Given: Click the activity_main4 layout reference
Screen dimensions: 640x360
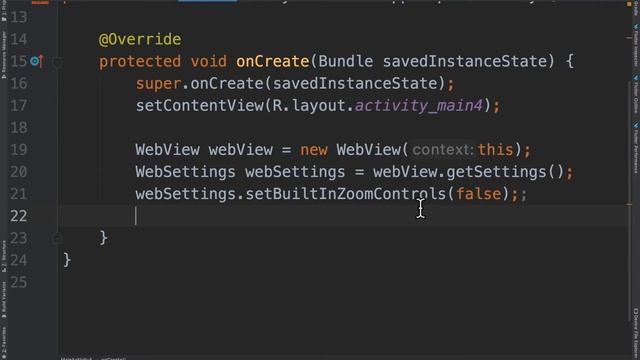Looking at the screenshot, I should (x=419, y=106).
